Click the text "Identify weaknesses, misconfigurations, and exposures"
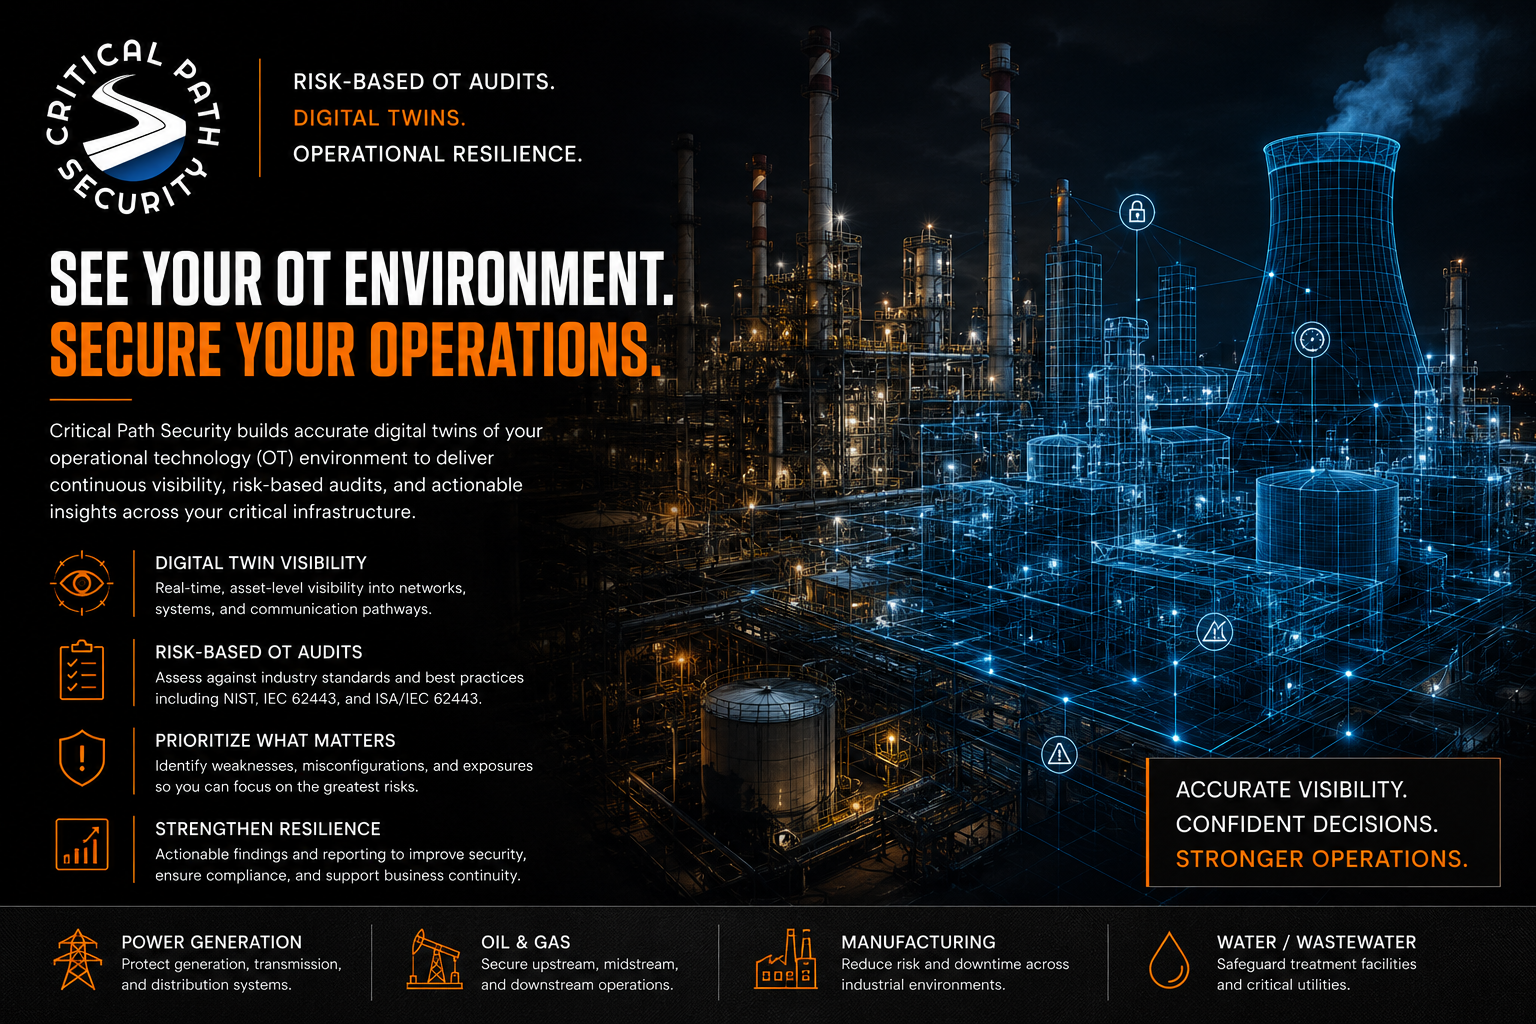Viewport: 1536px width, 1024px height. (344, 766)
